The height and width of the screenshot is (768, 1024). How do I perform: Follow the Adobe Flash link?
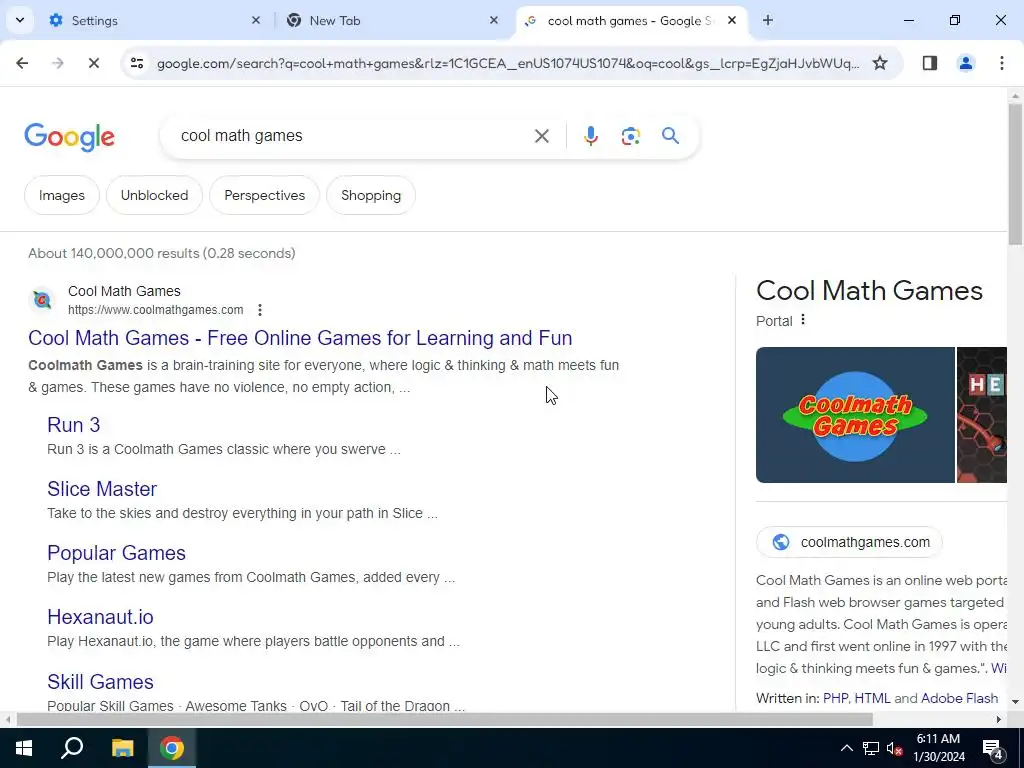tap(959, 698)
